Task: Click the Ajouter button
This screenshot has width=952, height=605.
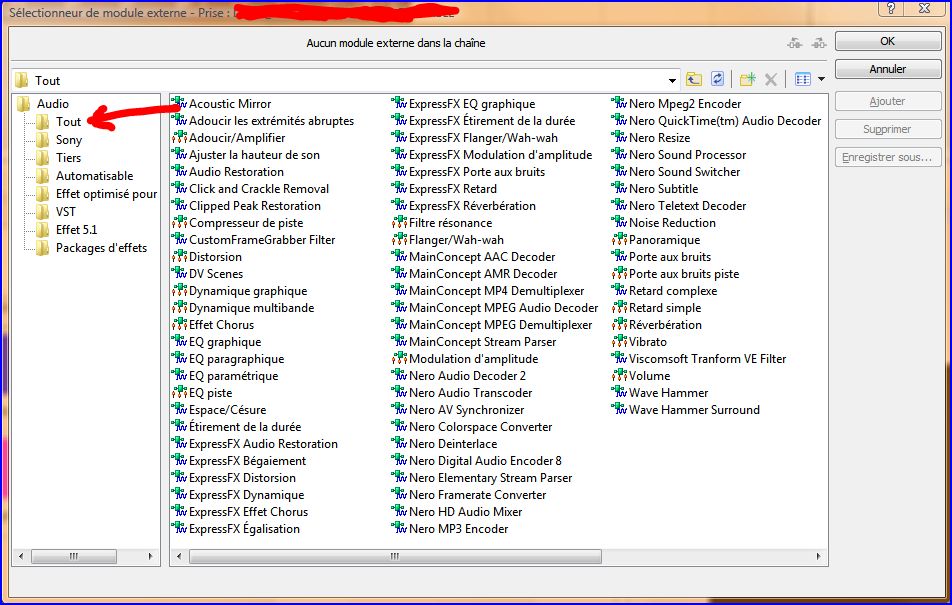Action: pyautogui.click(x=888, y=101)
